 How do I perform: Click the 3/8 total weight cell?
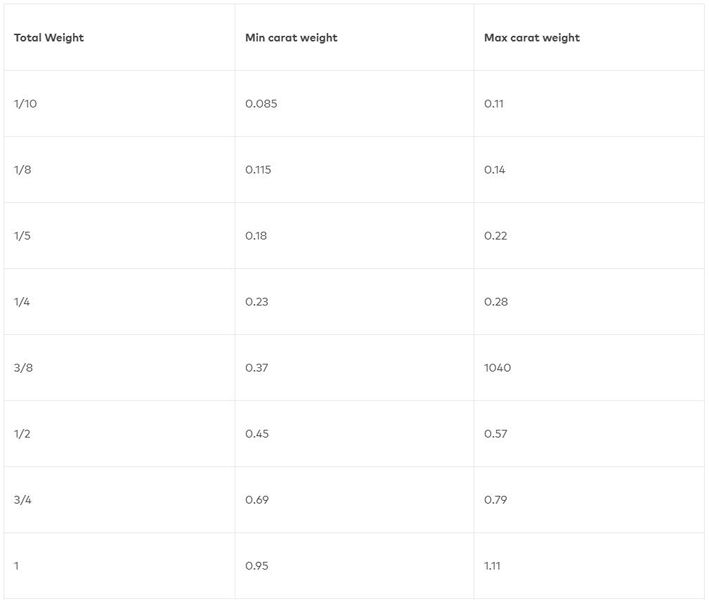pyautogui.click(x=22, y=368)
